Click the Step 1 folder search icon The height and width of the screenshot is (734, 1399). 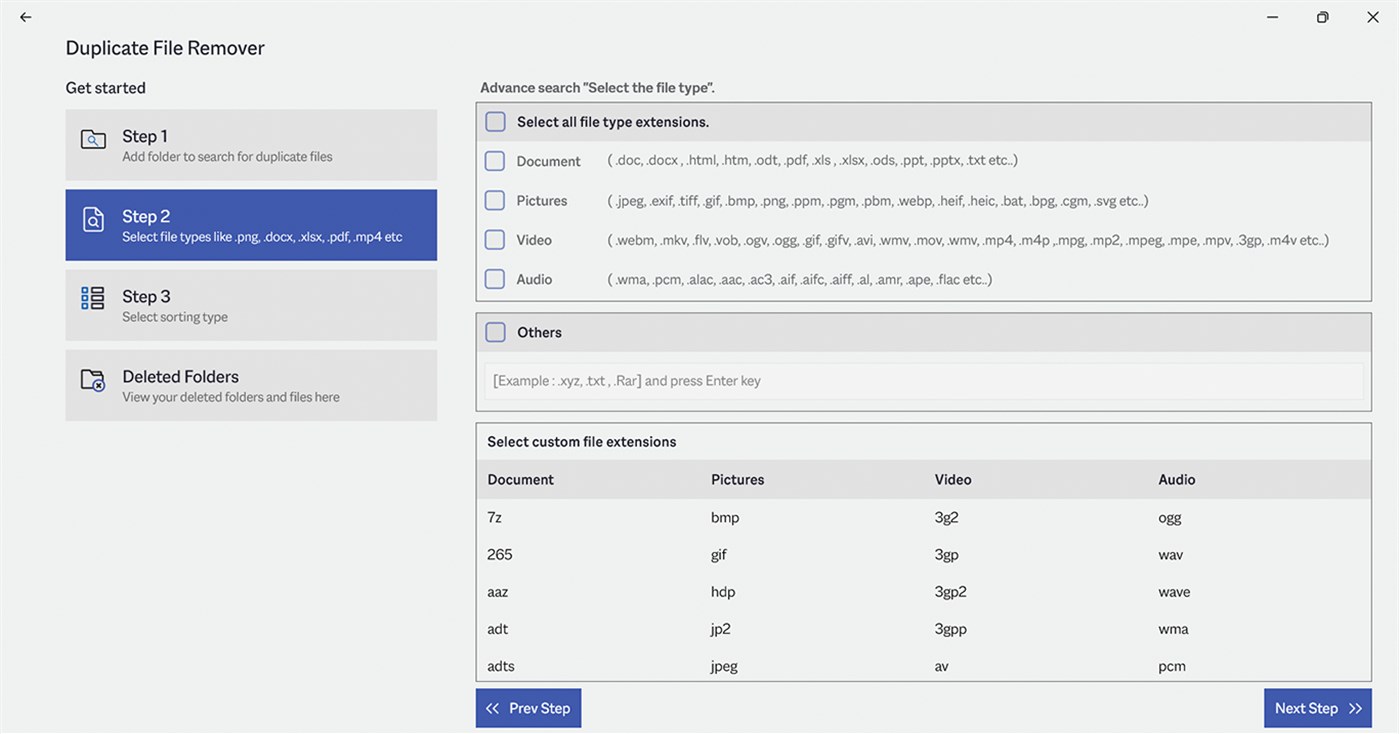(x=93, y=140)
